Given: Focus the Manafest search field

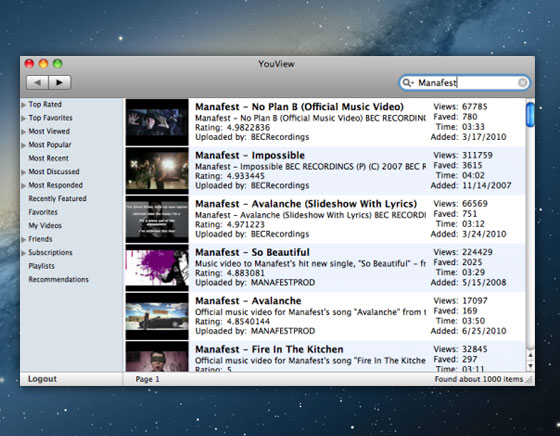Looking at the screenshot, I should point(464,83).
